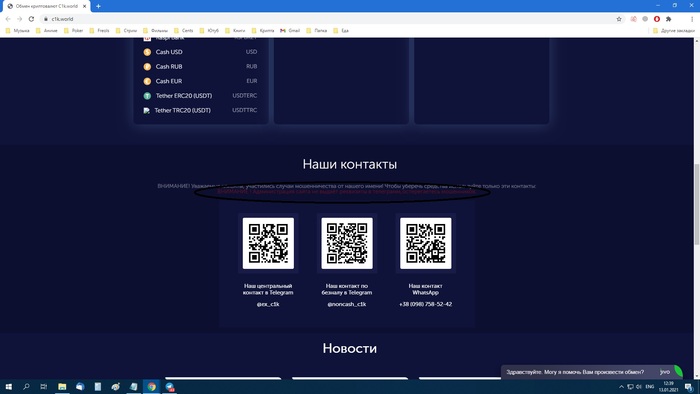Open the Windows Start menu
This screenshot has height=394, width=700.
[8, 386]
